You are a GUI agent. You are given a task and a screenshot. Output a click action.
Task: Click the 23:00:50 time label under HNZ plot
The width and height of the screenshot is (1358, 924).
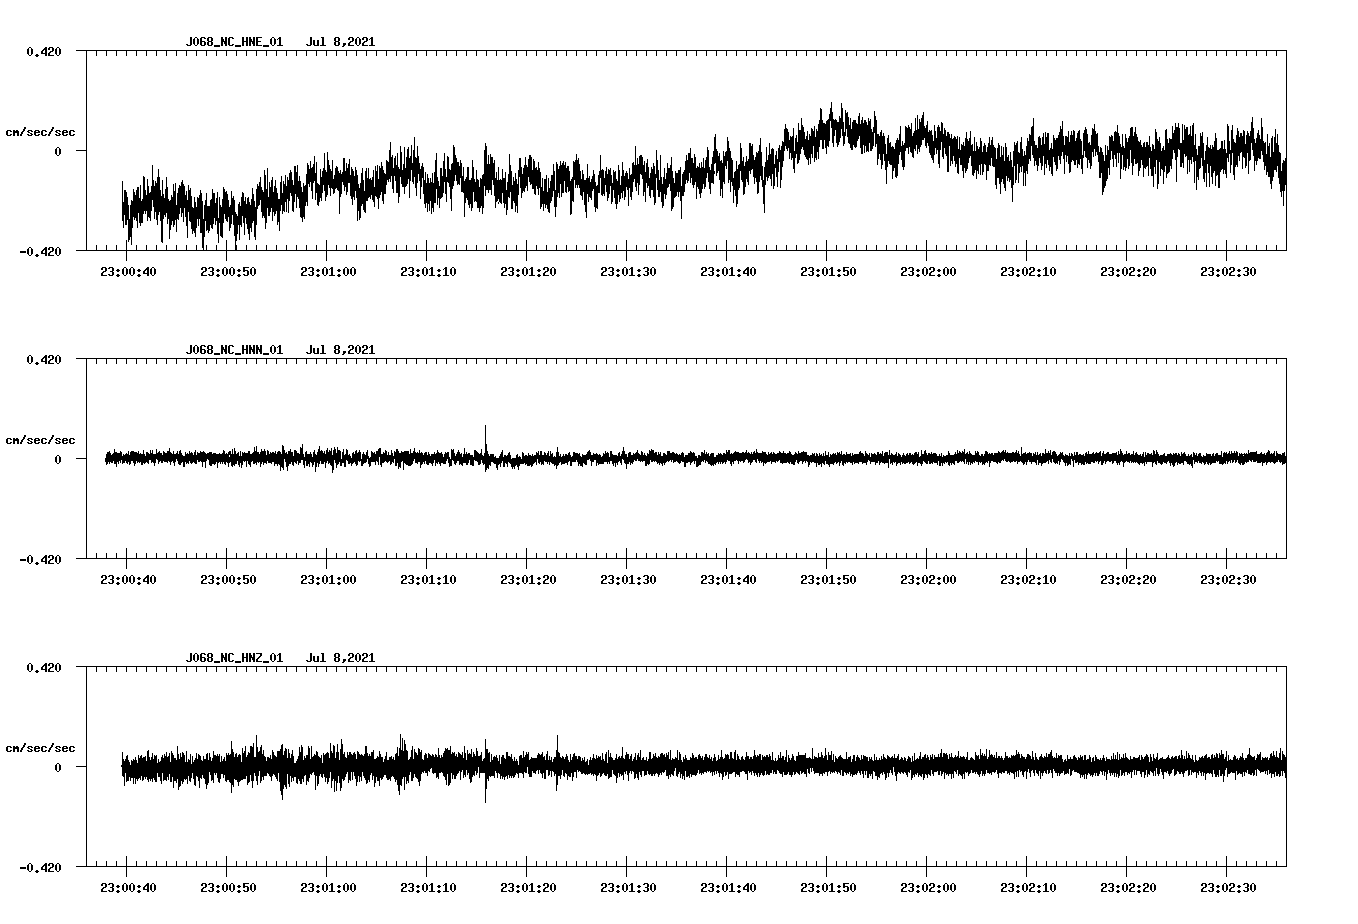227,888
